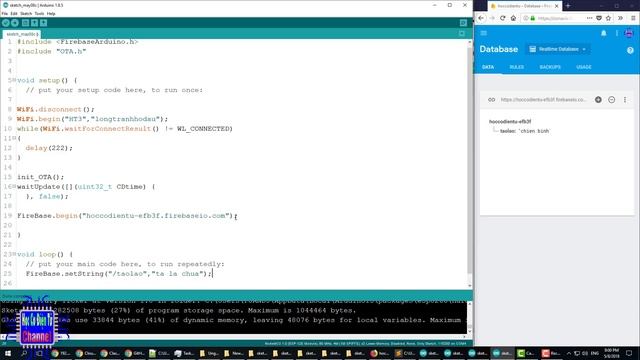The height and width of the screenshot is (360, 640).
Task: Click the taskbar clock
Action: point(611,353)
